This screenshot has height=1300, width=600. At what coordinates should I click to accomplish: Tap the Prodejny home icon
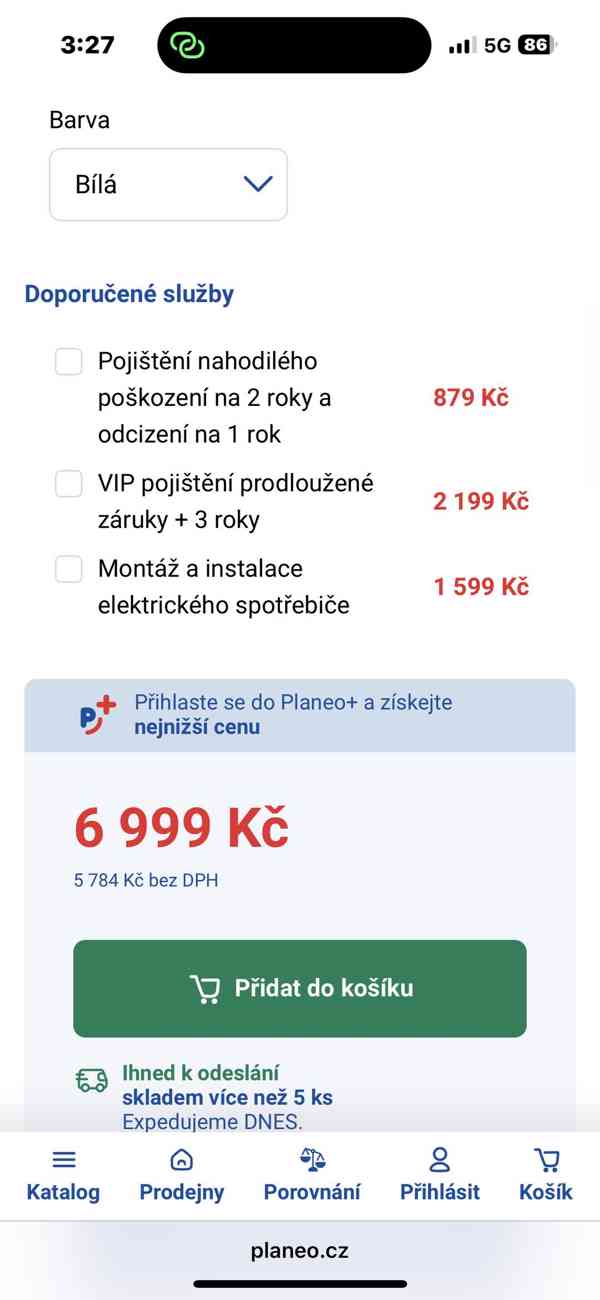coord(181,1159)
